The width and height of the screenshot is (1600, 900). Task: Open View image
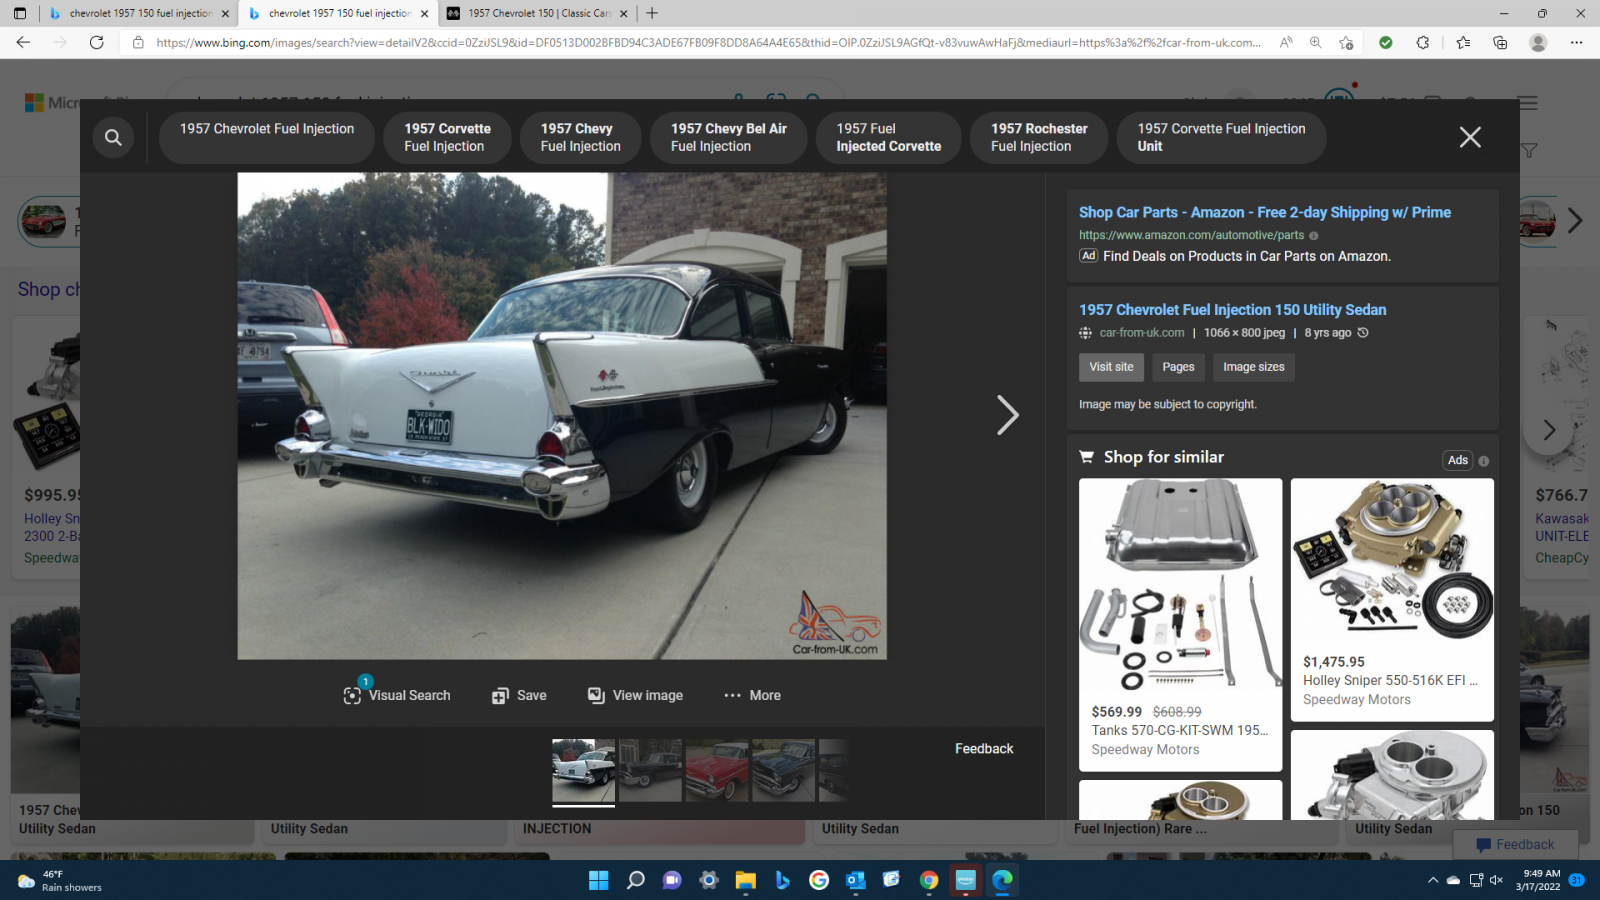point(635,695)
